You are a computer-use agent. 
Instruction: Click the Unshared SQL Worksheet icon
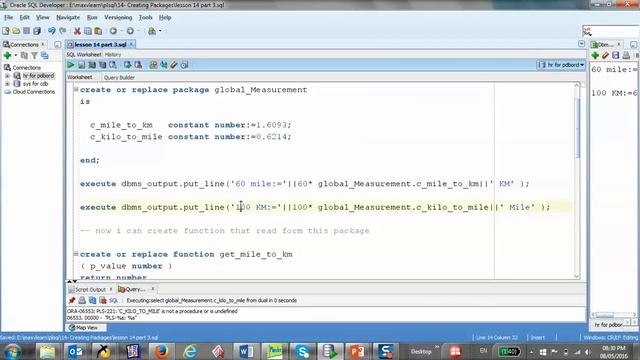tap(153, 65)
